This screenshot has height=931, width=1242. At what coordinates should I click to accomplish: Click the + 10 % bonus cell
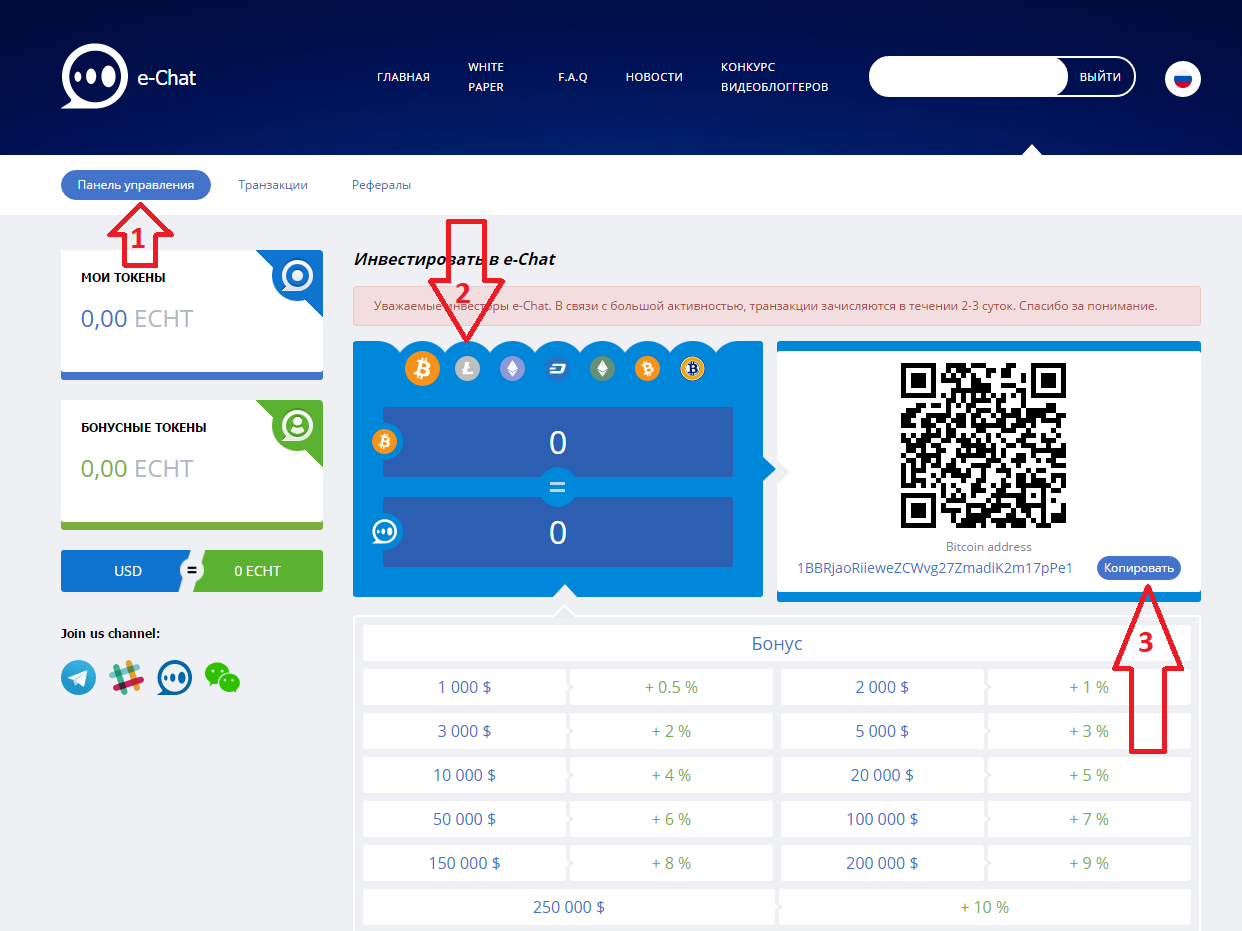coord(985,907)
